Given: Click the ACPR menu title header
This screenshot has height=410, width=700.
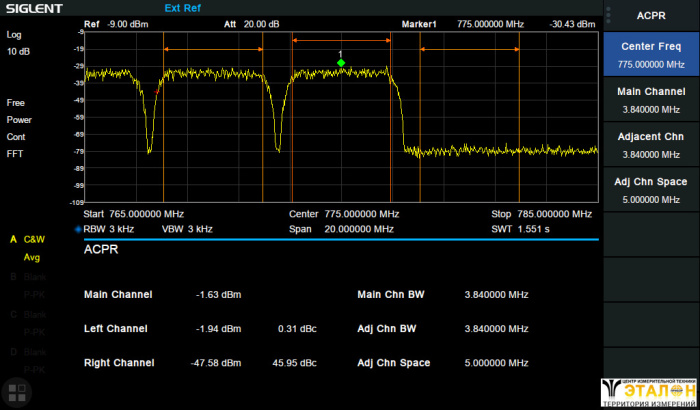Looking at the screenshot, I should [651, 15].
